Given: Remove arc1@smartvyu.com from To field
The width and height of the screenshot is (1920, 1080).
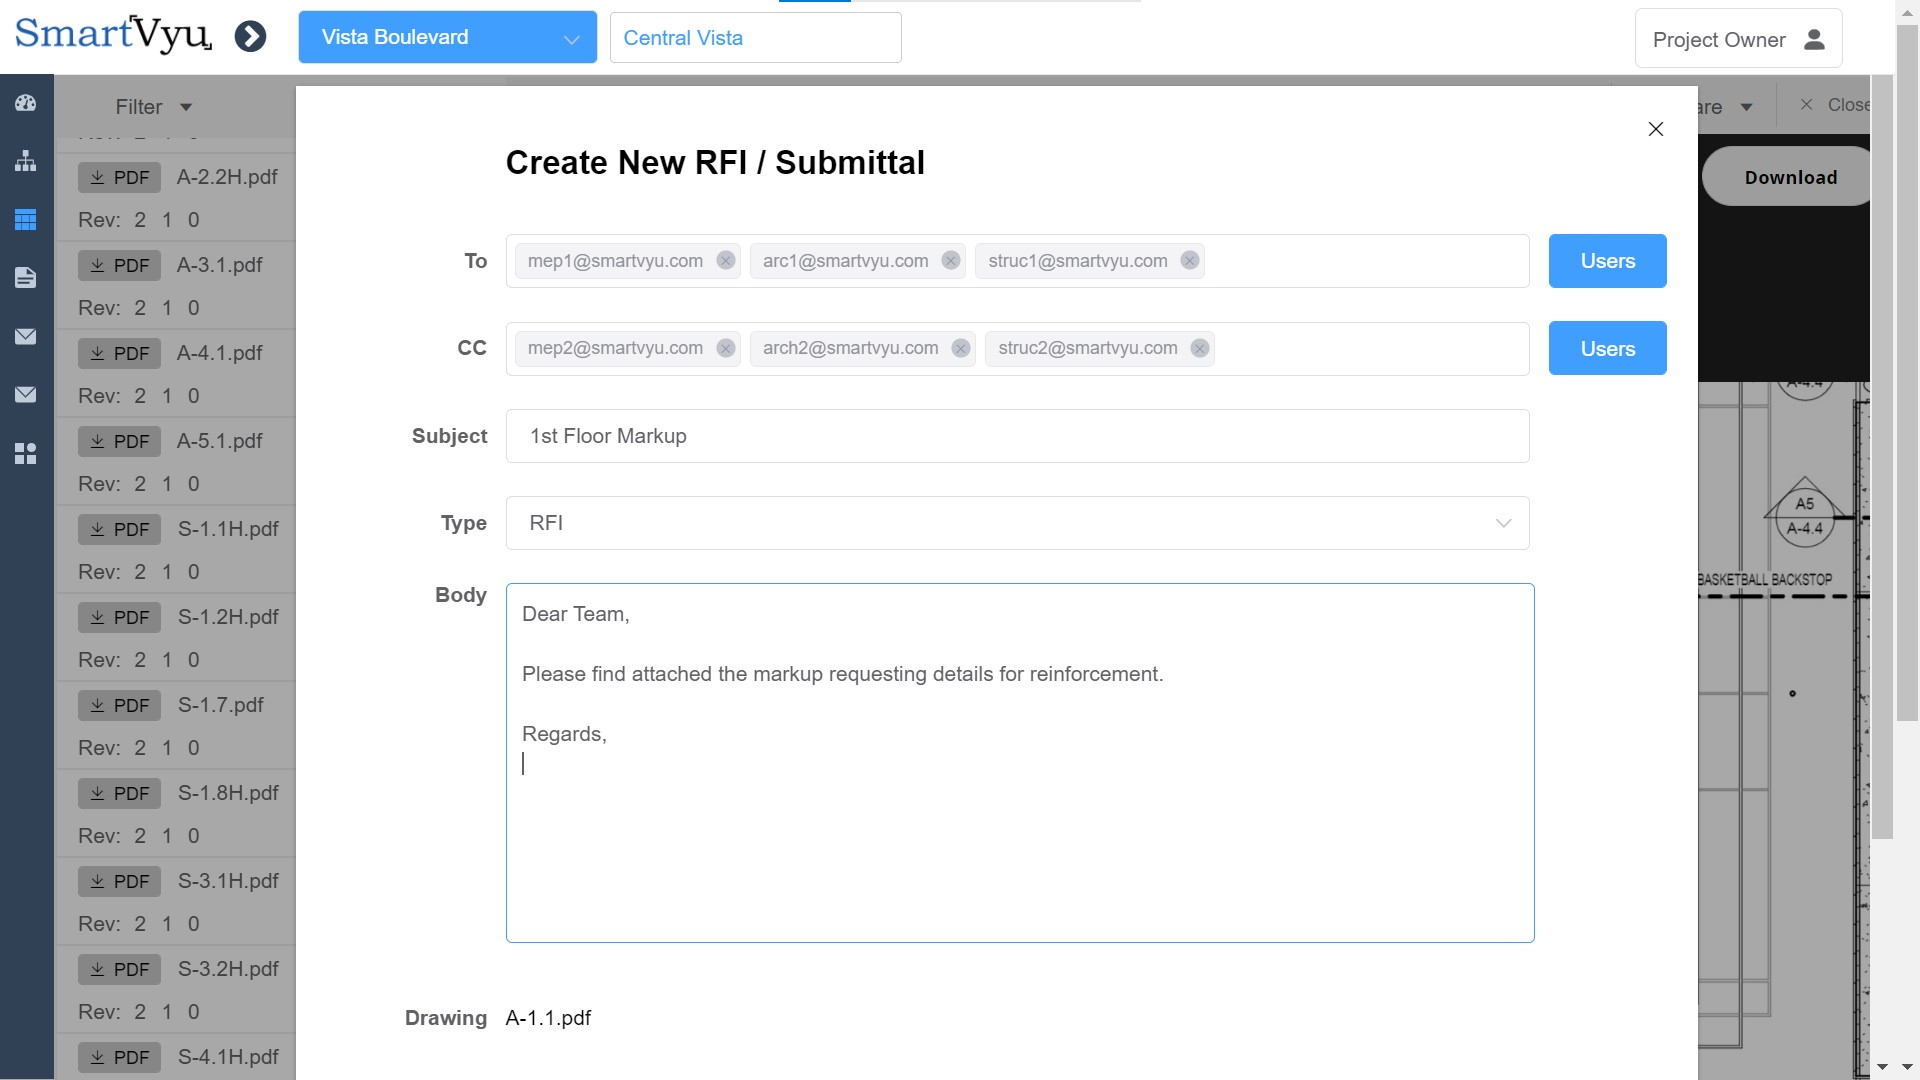Looking at the screenshot, I should point(951,260).
